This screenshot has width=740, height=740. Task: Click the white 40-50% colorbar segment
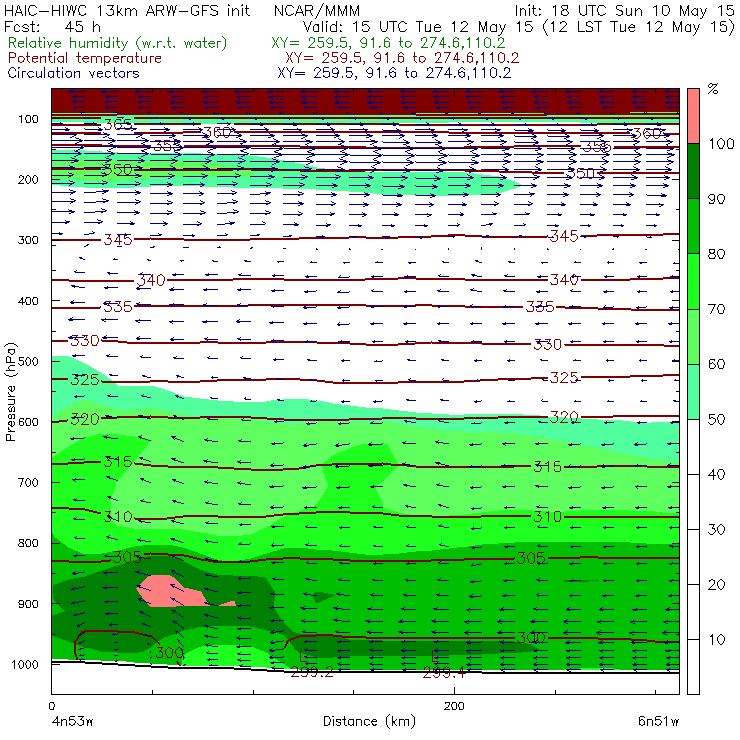(x=693, y=447)
